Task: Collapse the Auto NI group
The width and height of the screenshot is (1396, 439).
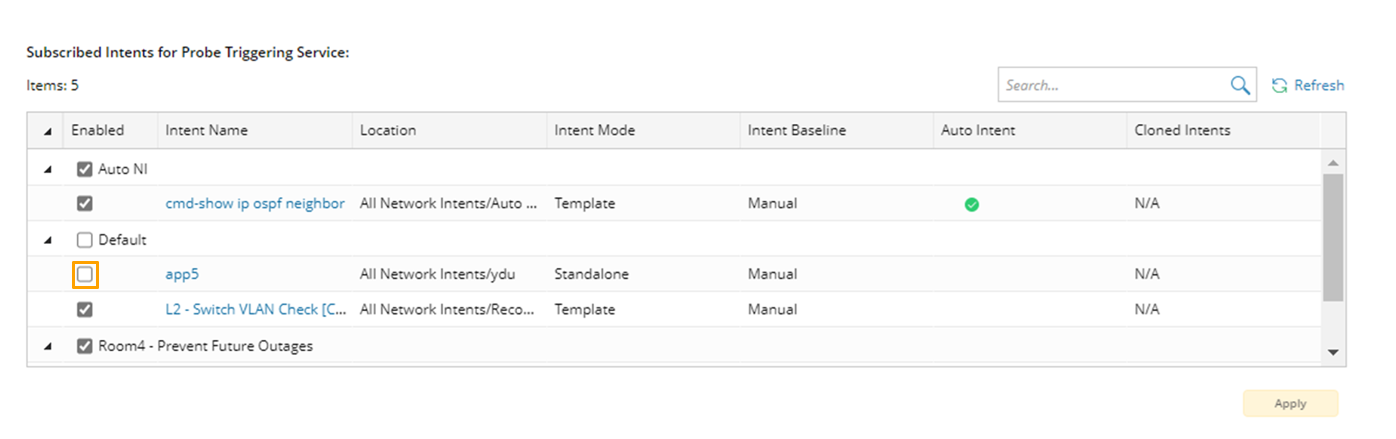Action: point(48,170)
